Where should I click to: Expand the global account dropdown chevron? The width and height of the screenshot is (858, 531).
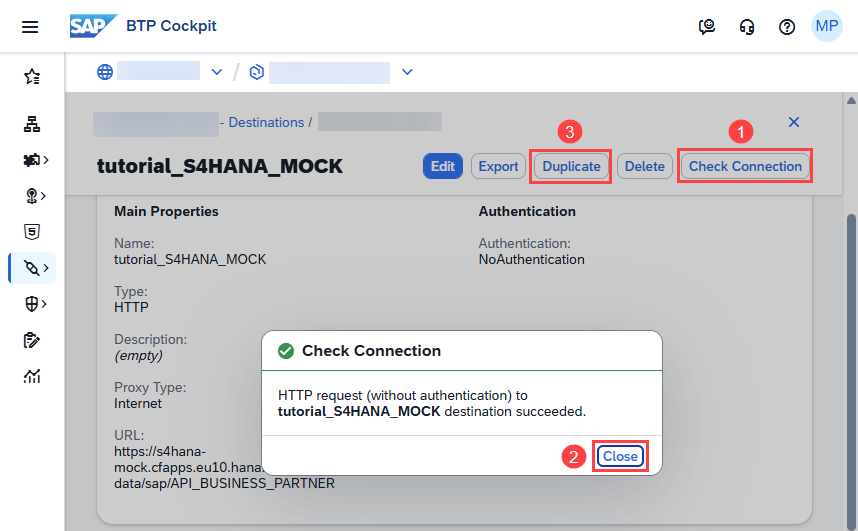click(x=217, y=72)
